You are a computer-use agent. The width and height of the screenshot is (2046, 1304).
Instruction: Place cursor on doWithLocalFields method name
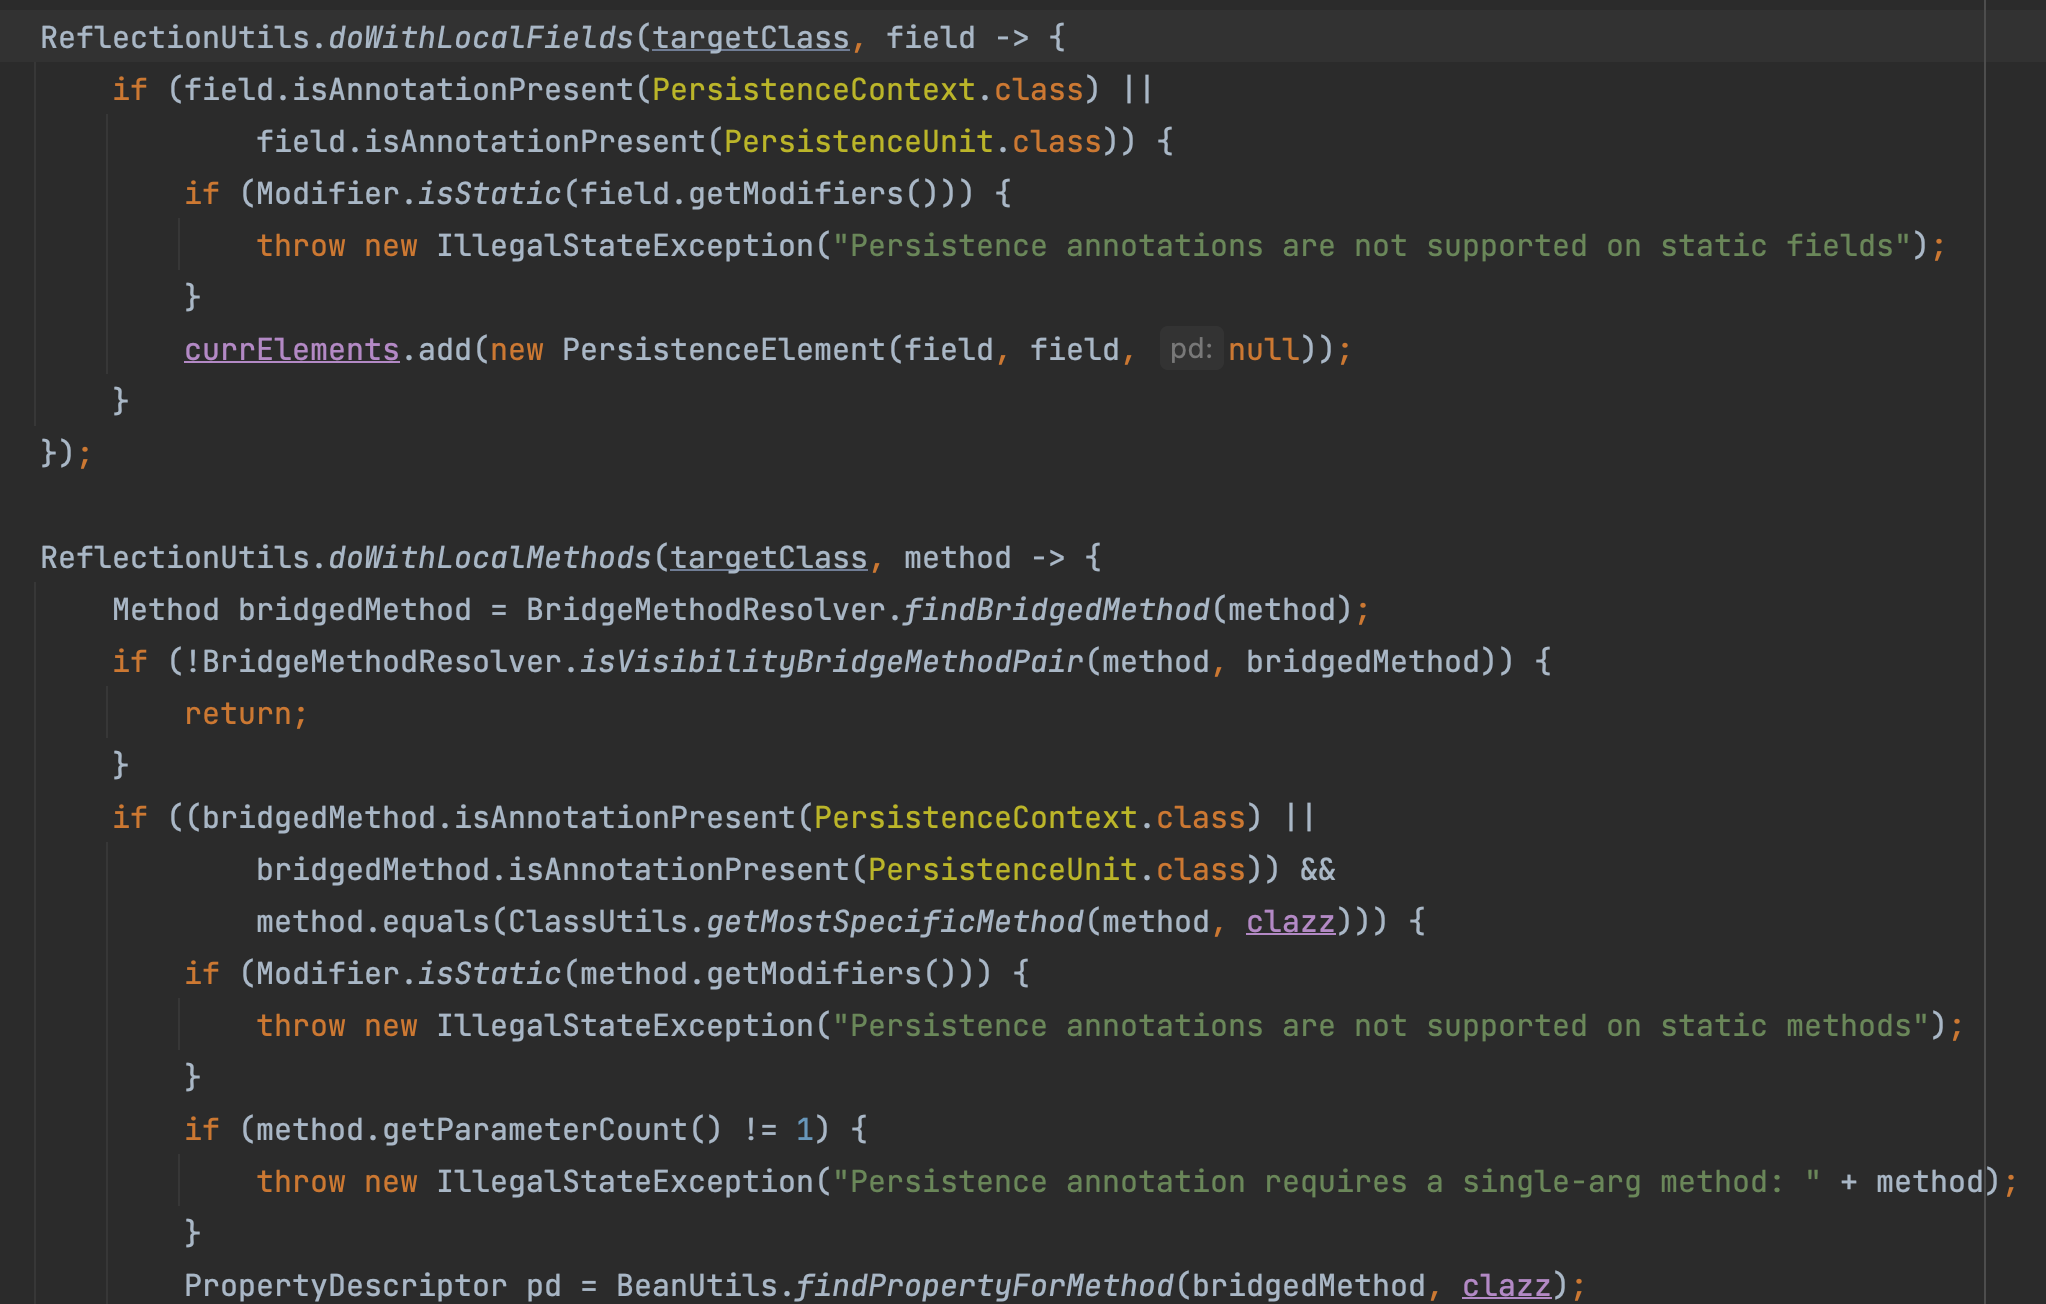click(x=480, y=37)
